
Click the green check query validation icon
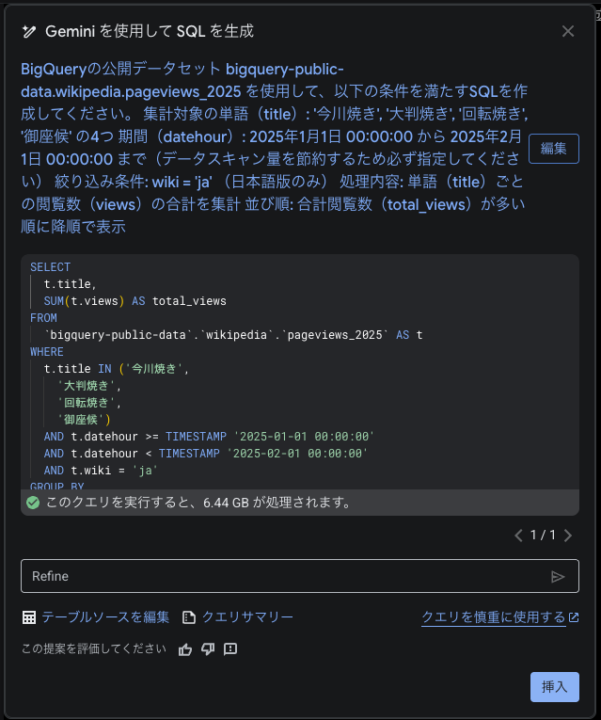click(x=33, y=503)
